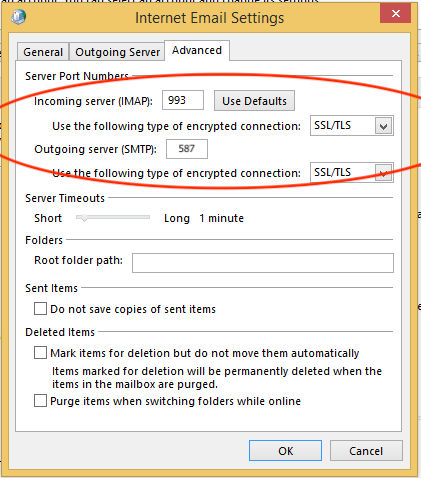Click the Root folder path text box

(263, 263)
